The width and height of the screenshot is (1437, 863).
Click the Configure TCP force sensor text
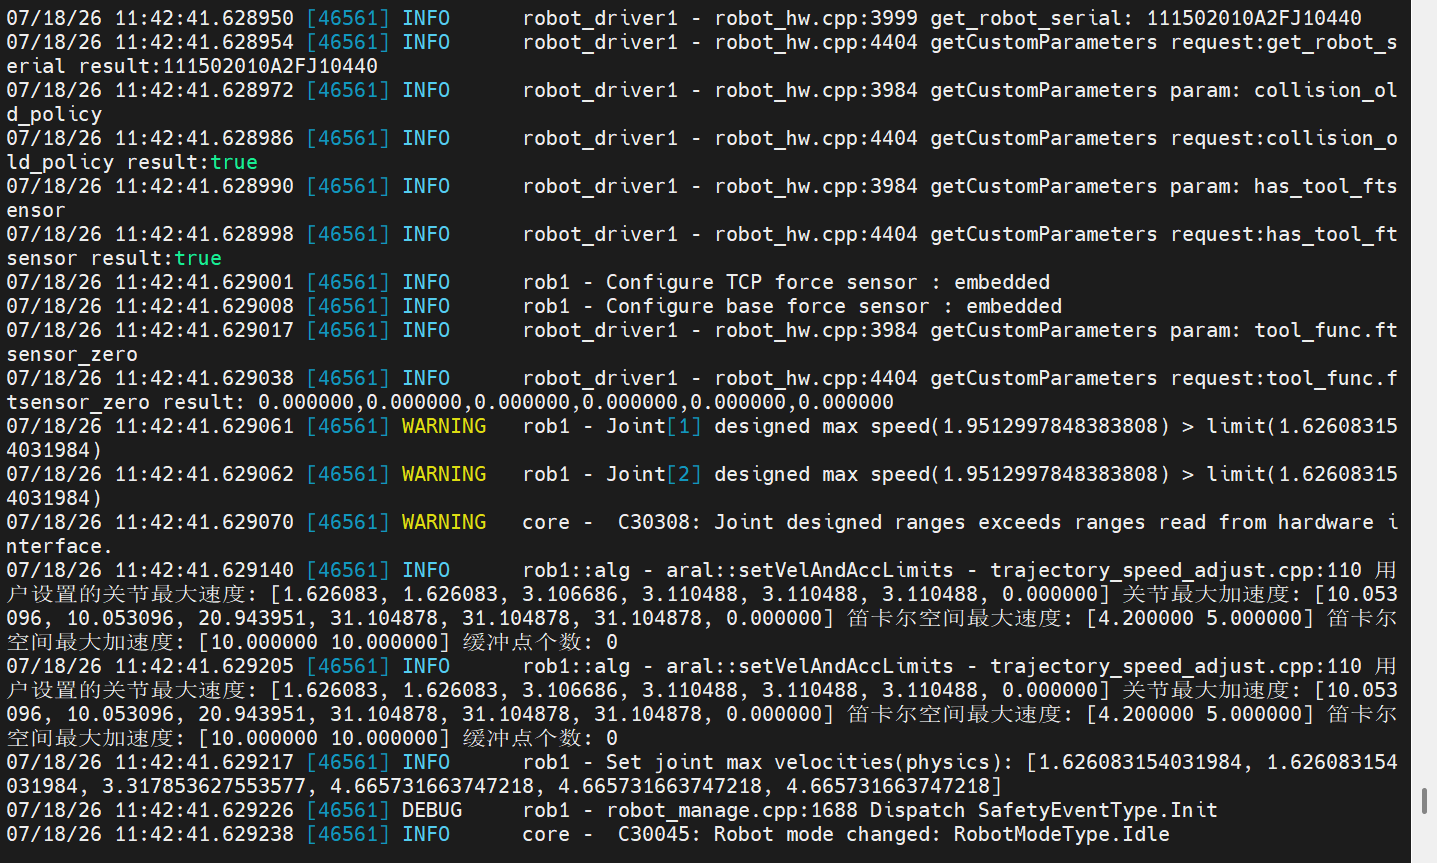761,282
